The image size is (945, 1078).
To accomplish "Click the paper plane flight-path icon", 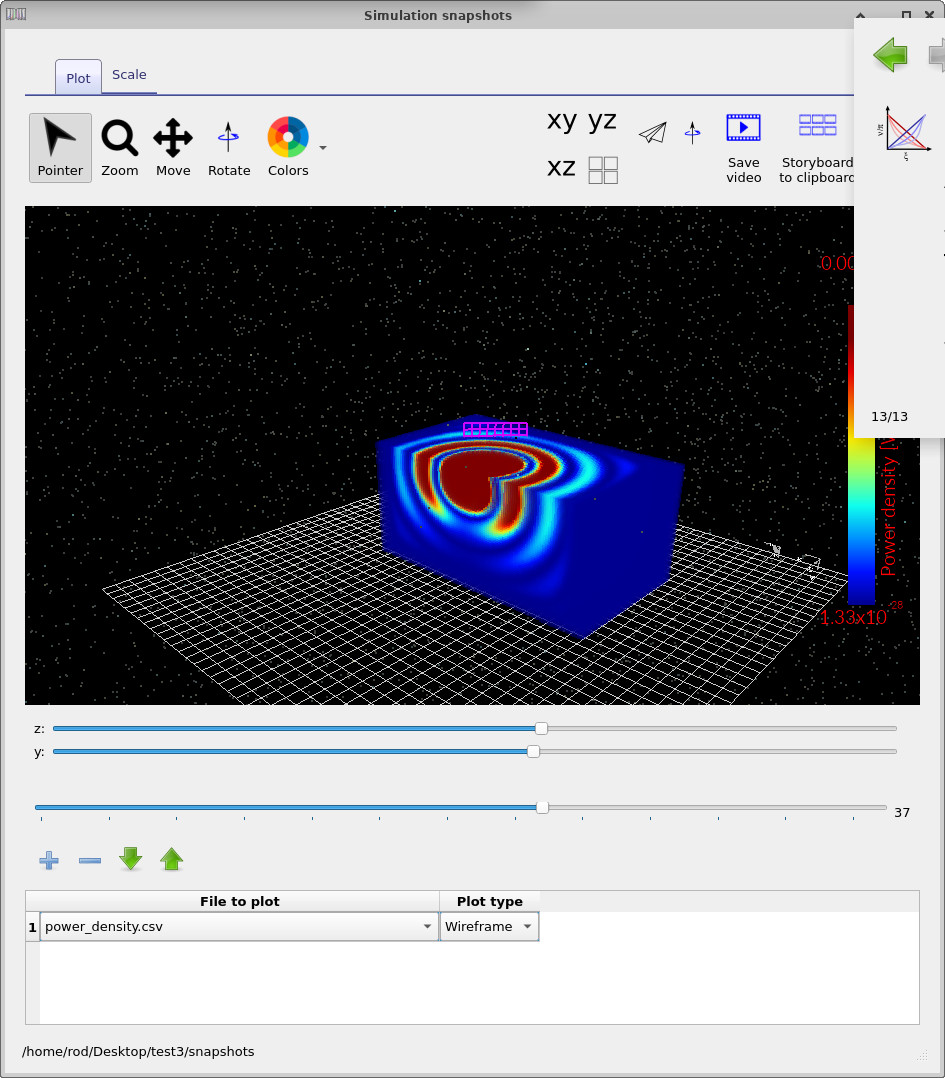I will [652, 132].
